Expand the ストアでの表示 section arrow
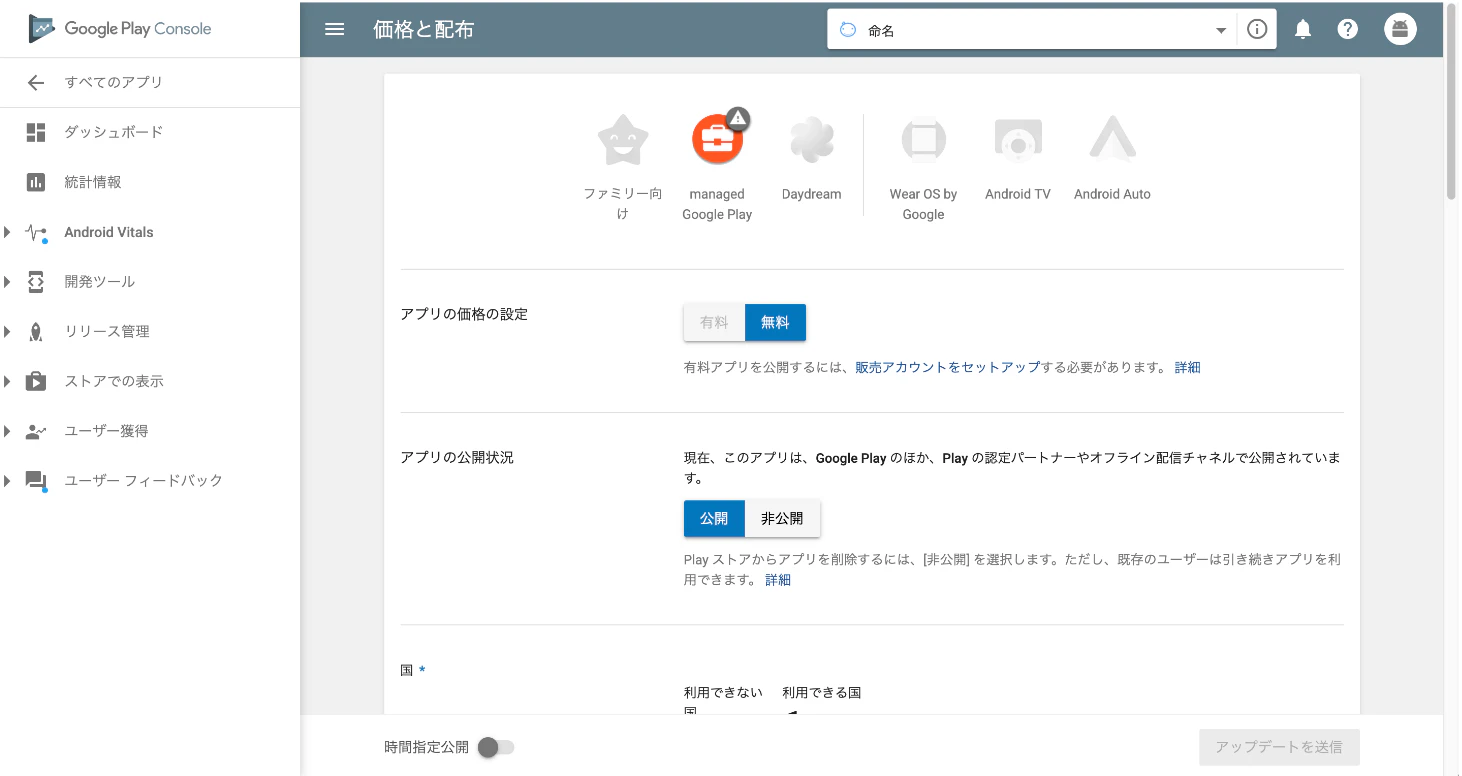The image size is (1462, 776). tap(7, 381)
